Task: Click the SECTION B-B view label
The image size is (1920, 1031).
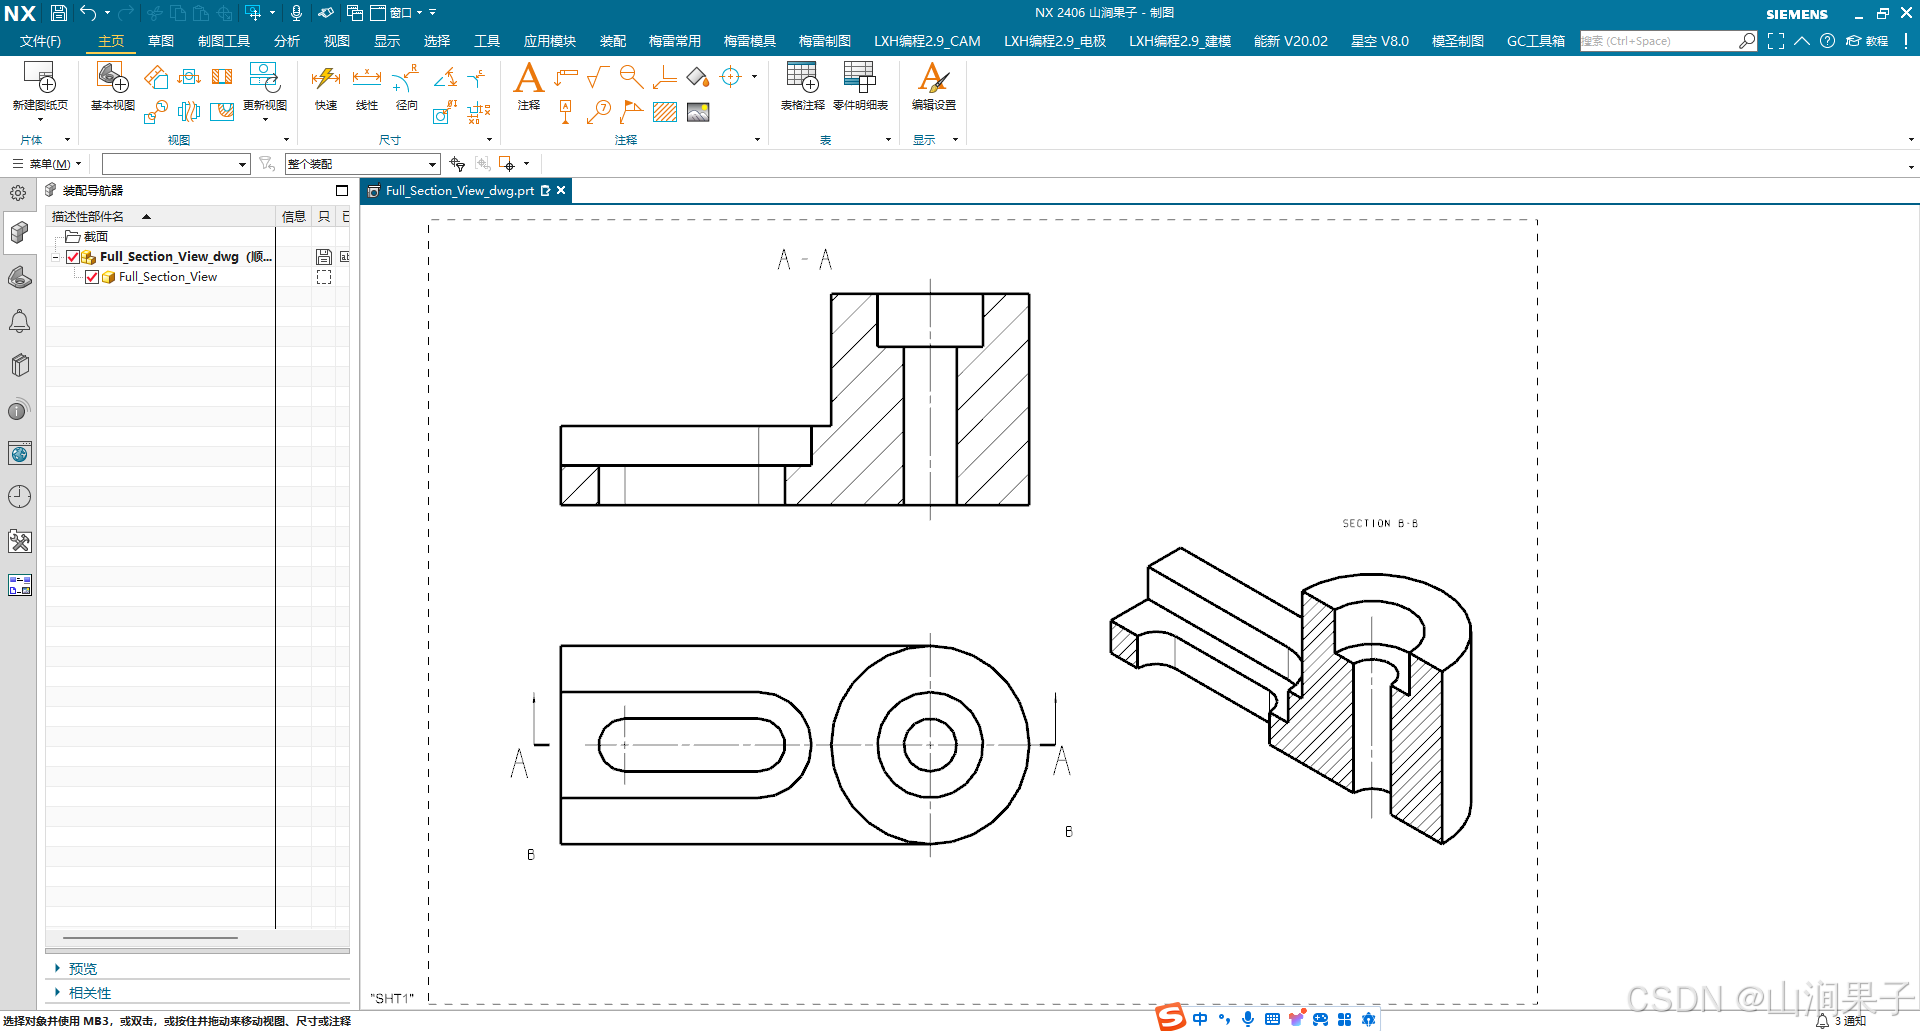Action: [x=1380, y=523]
